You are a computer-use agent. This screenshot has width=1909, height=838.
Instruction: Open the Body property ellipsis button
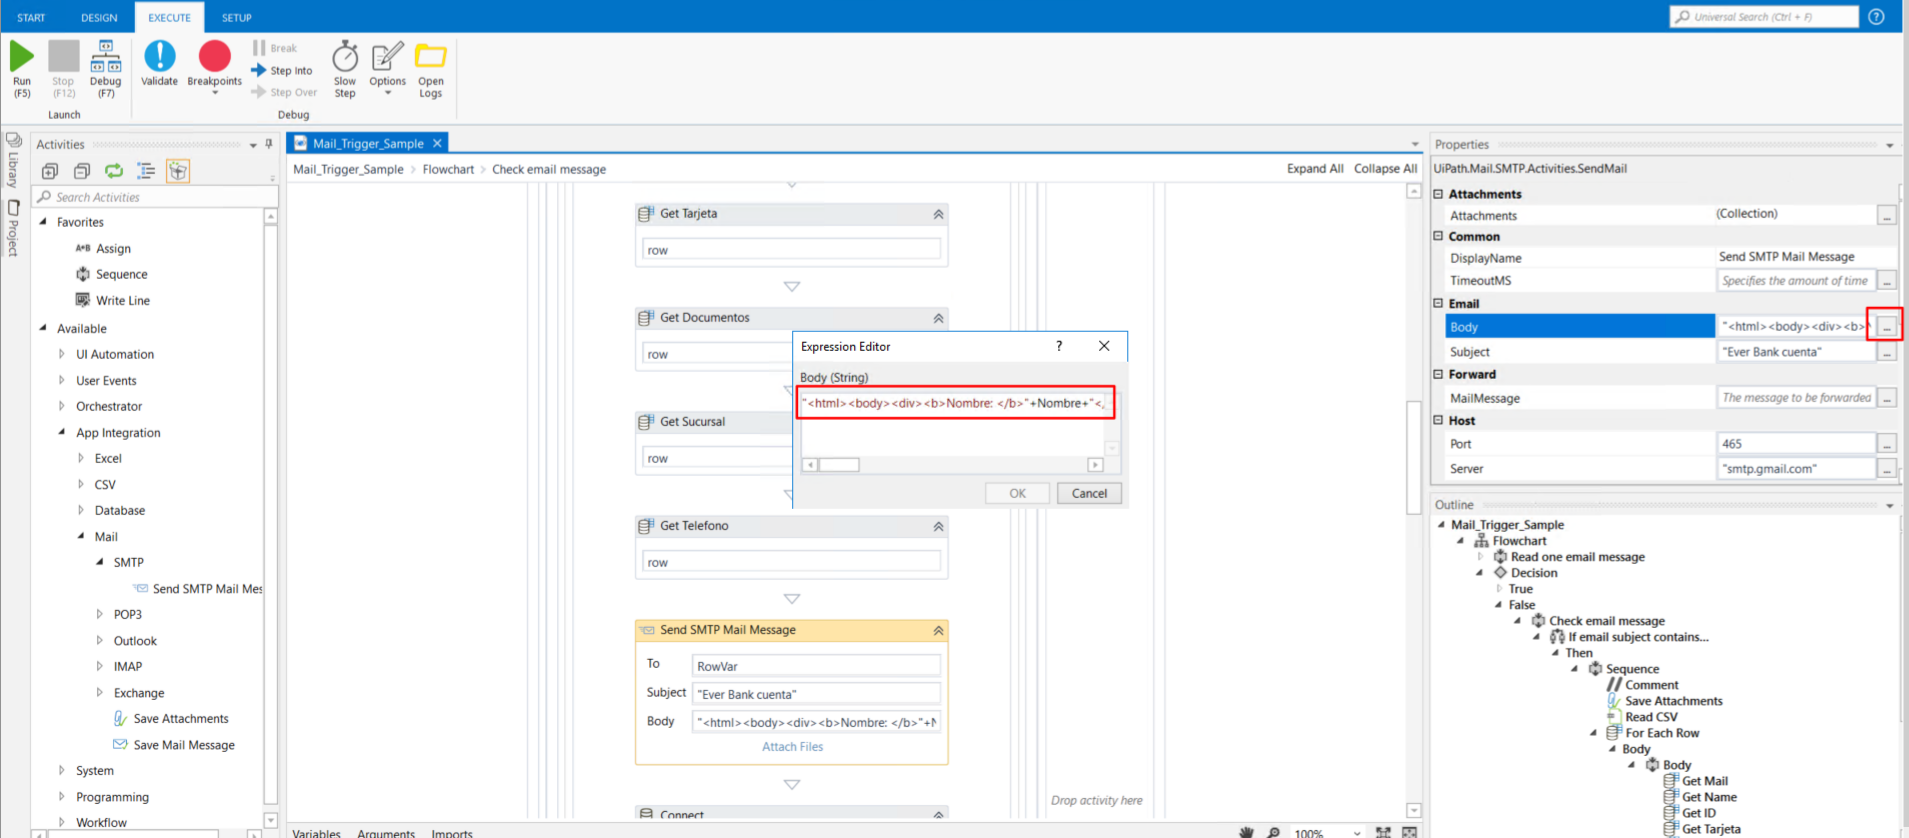[x=1886, y=327]
